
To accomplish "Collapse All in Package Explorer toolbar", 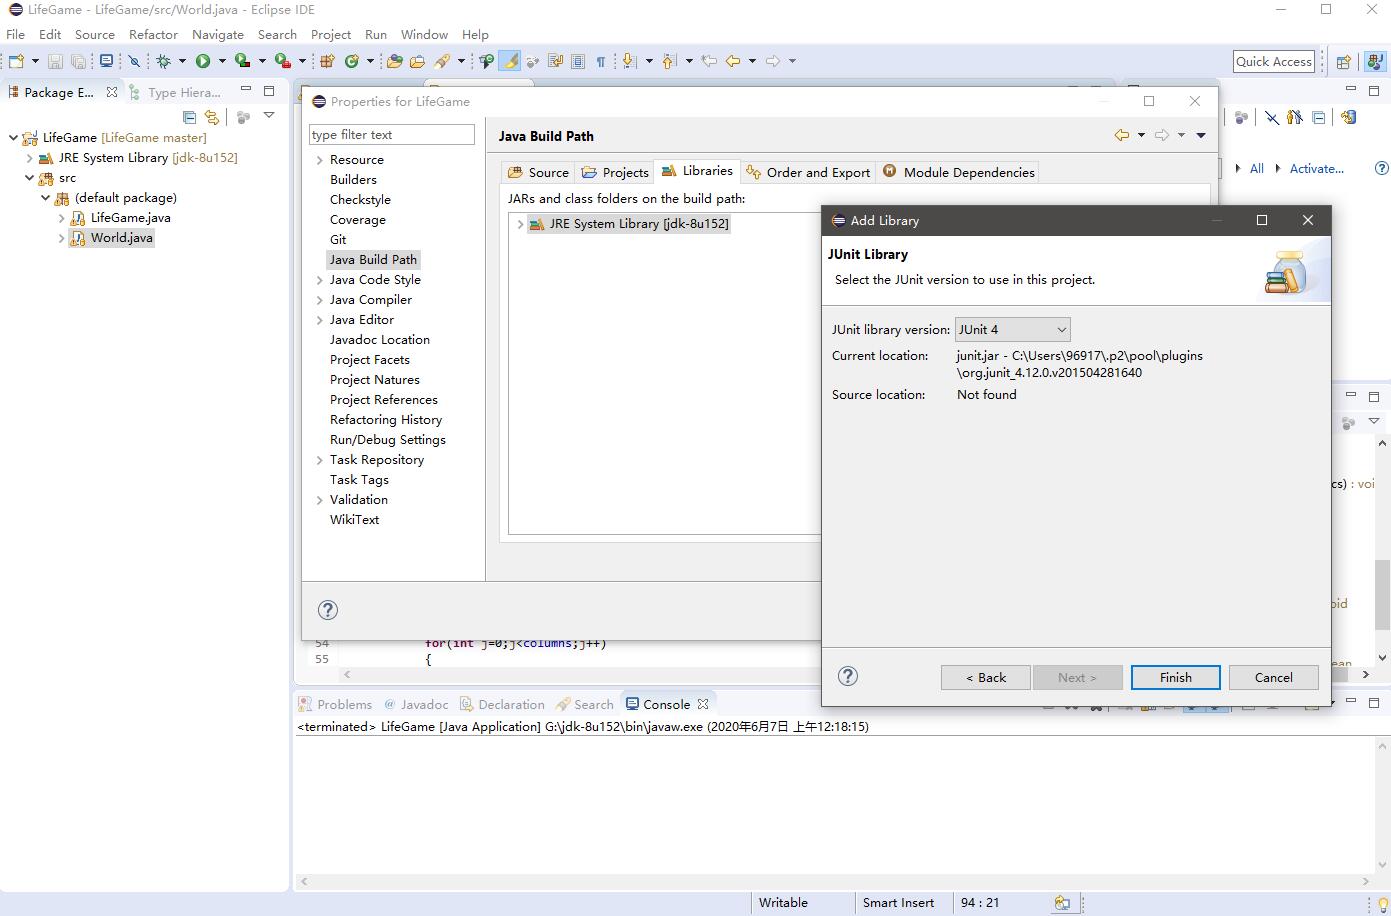I will pyautogui.click(x=189, y=117).
